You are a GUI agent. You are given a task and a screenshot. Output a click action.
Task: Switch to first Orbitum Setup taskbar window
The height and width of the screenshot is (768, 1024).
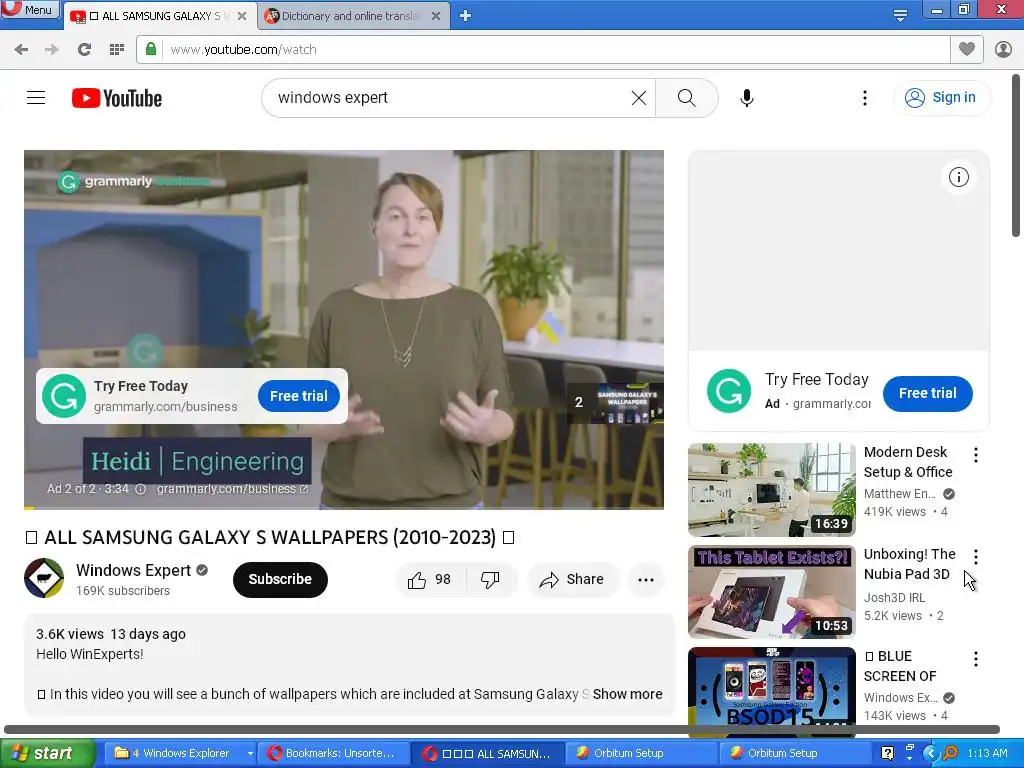click(x=640, y=753)
